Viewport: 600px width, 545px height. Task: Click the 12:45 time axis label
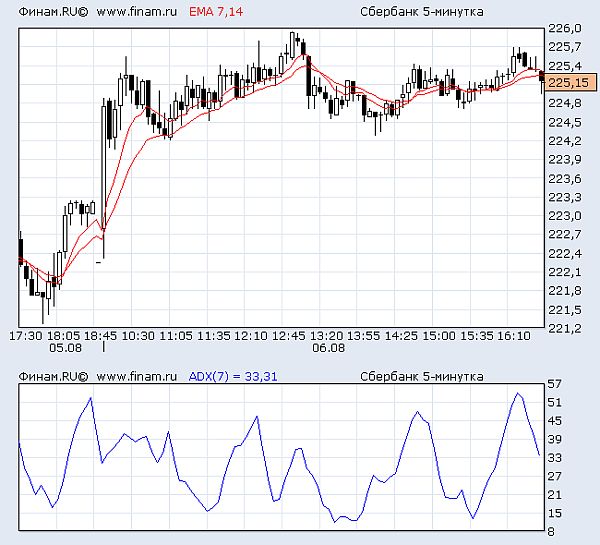[x=289, y=336]
